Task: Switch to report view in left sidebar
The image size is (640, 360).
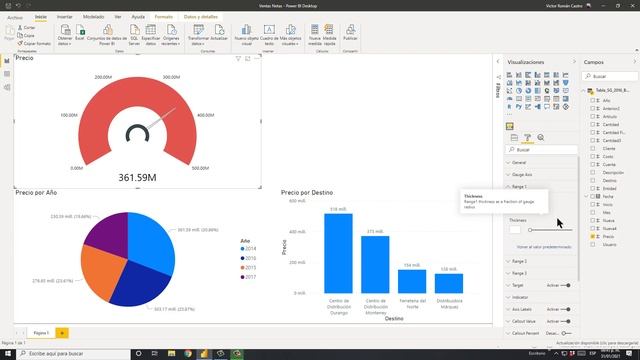Action: 7,61
